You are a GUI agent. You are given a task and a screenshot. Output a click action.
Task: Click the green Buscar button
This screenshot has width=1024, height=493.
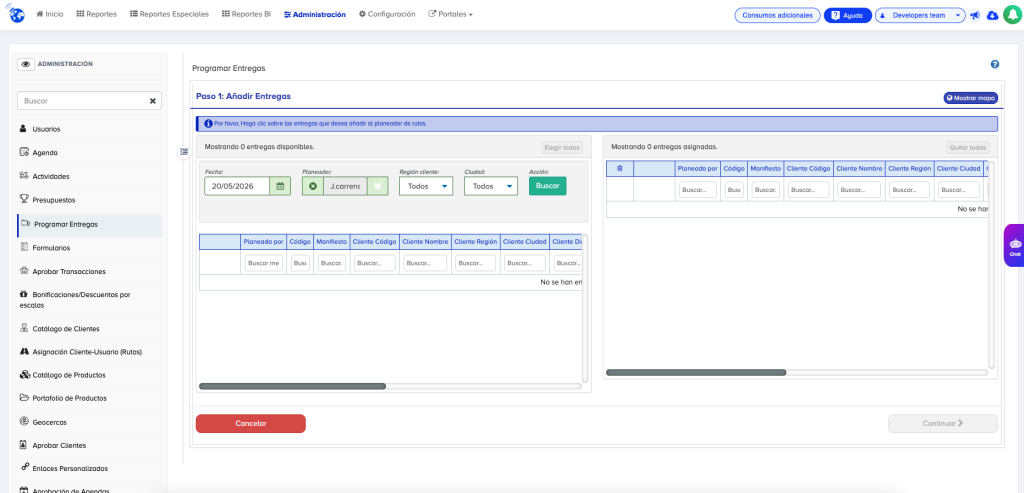[x=548, y=186]
